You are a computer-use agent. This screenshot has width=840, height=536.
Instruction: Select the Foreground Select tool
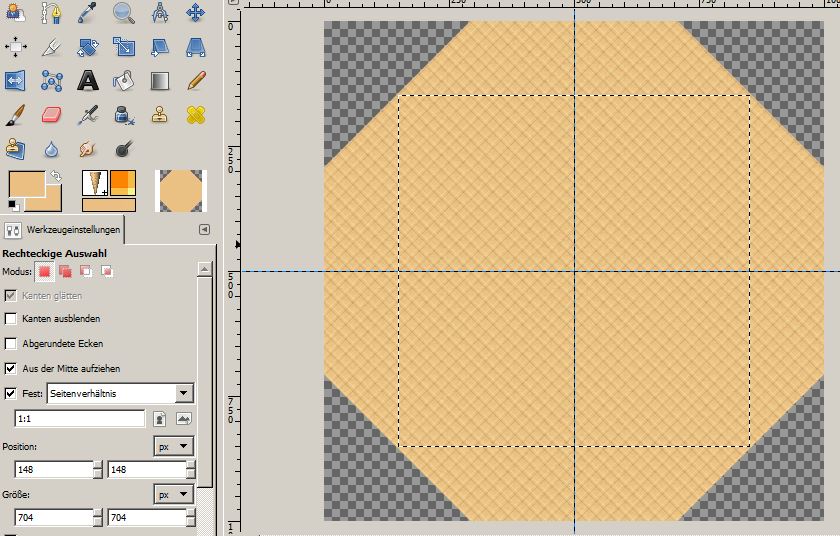pyautogui.click(x=16, y=12)
